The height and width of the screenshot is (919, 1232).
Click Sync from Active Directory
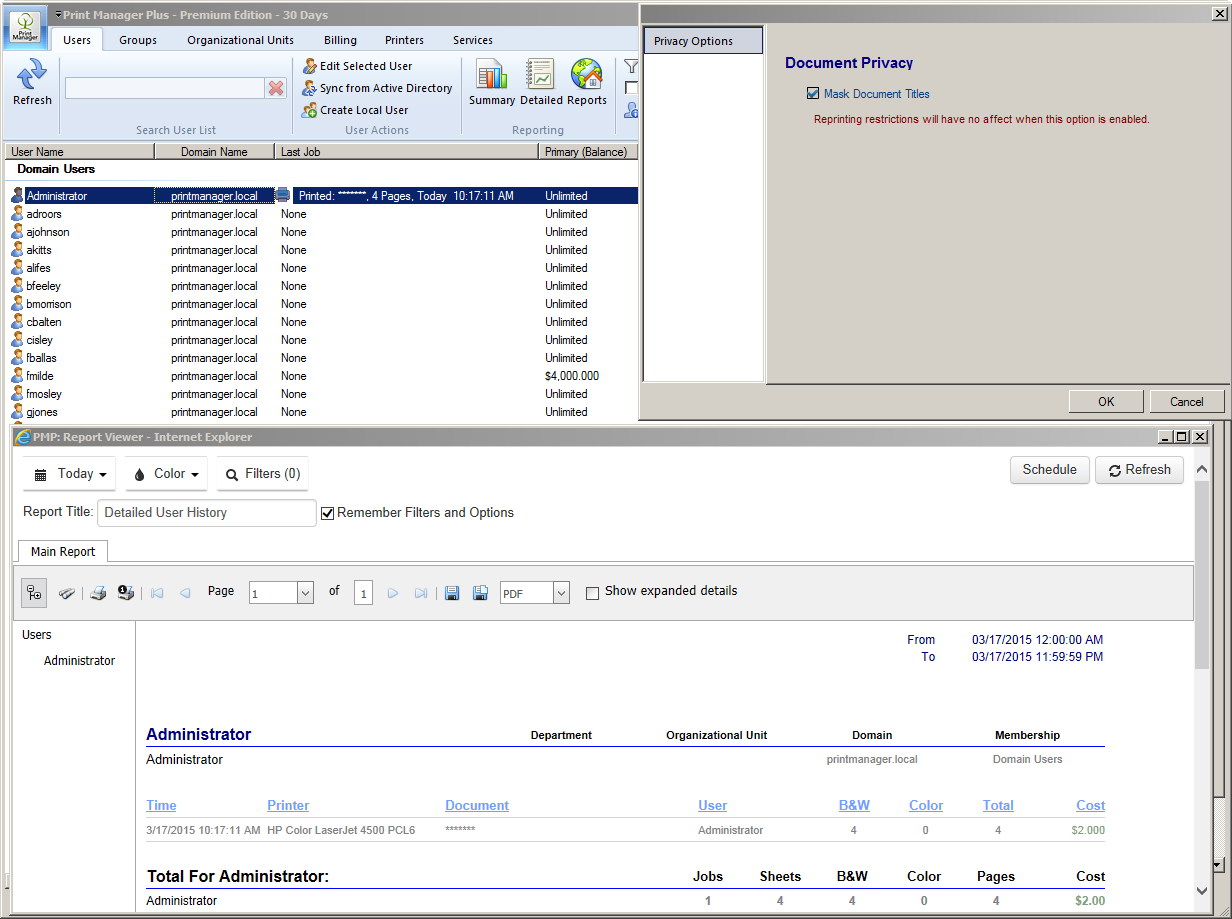[x=377, y=88]
